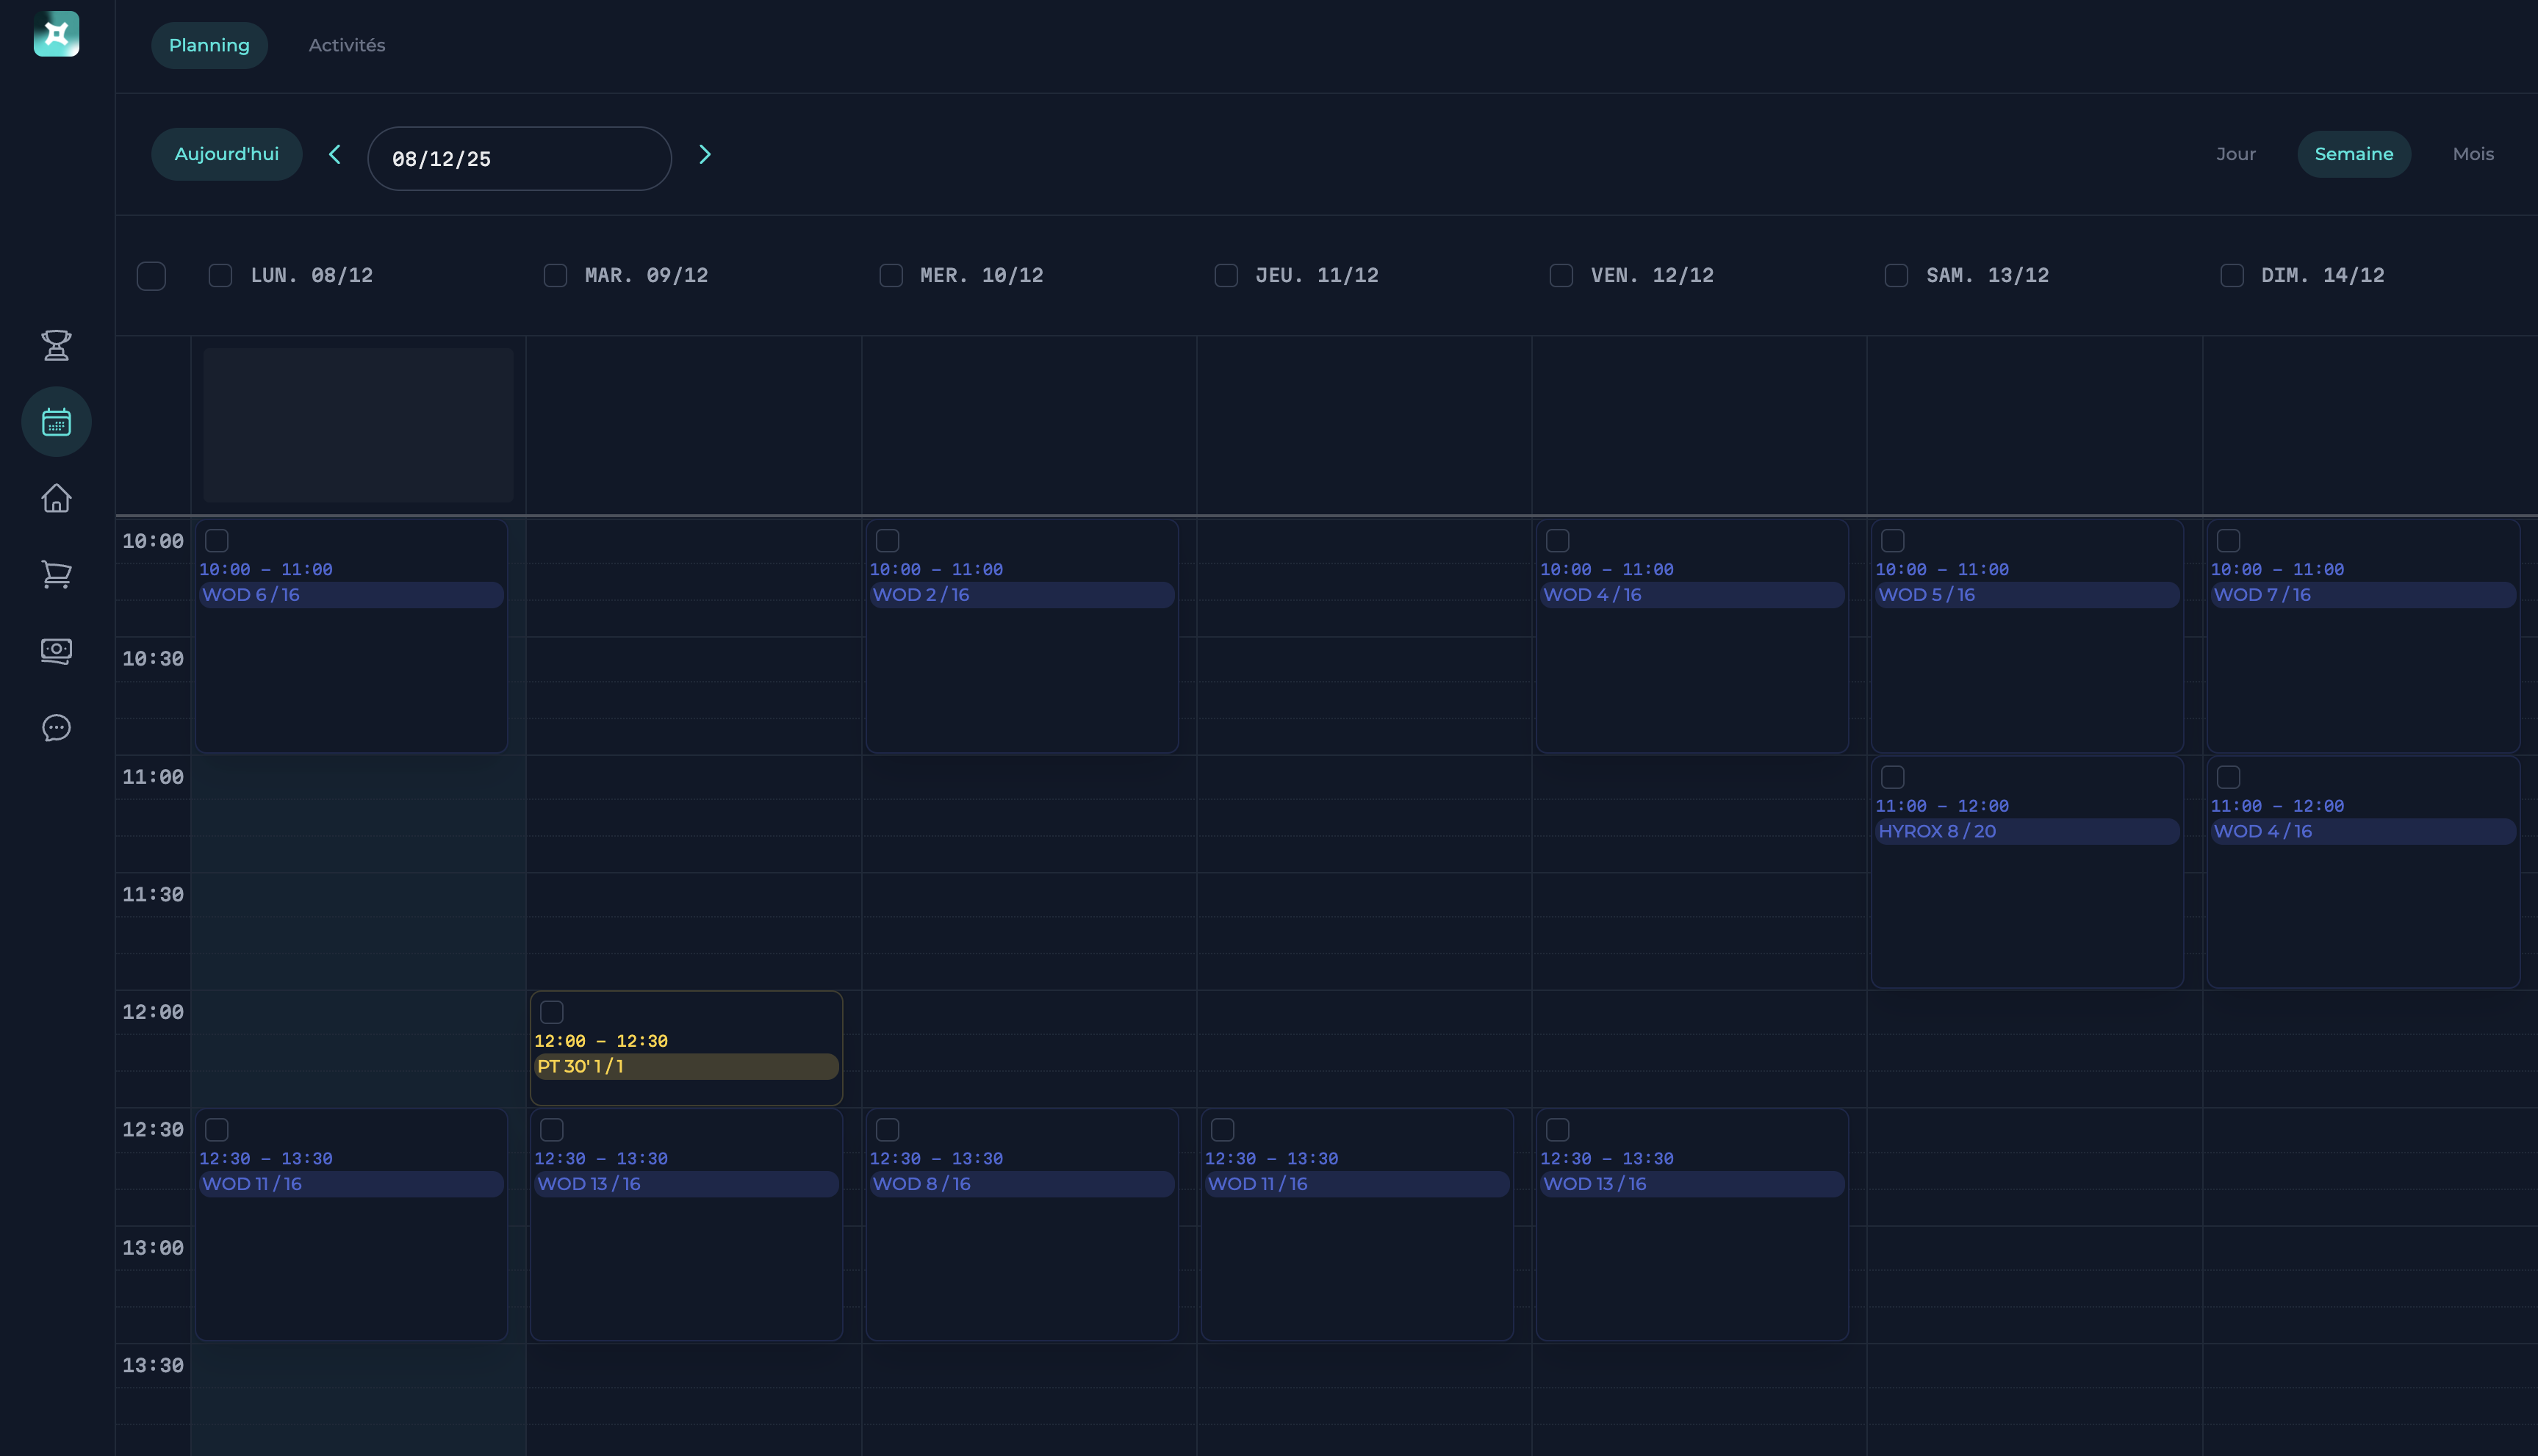
Task: Open the trophy competitions section
Action: coord(56,345)
